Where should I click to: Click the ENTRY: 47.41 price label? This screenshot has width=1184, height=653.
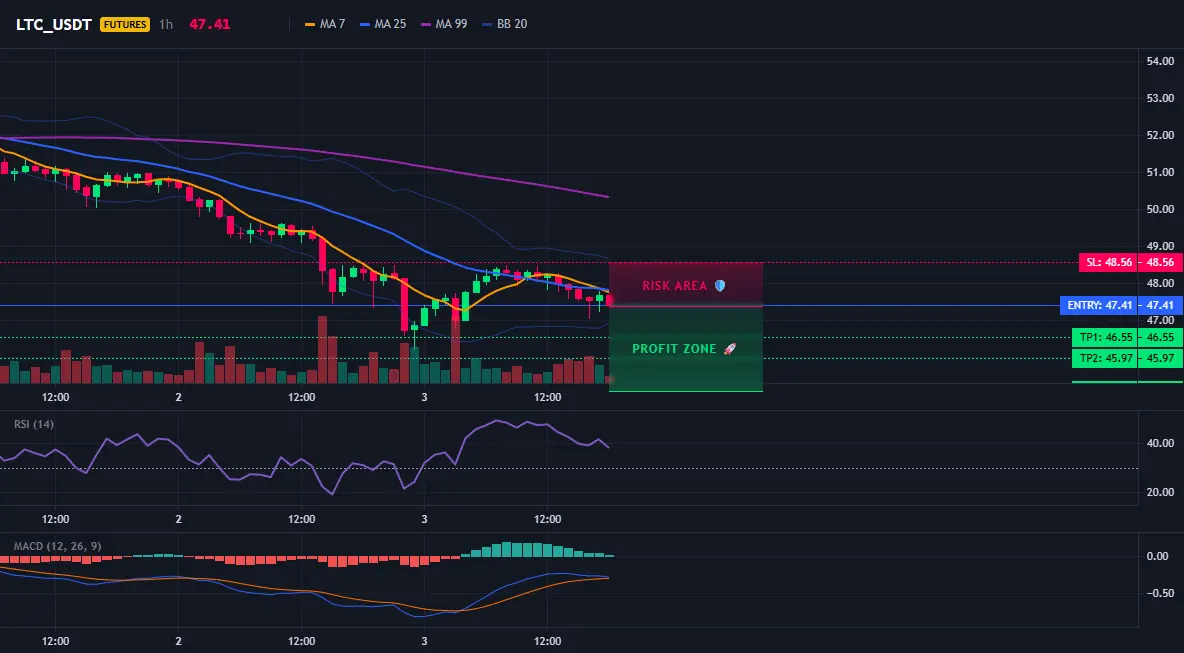click(x=1099, y=306)
